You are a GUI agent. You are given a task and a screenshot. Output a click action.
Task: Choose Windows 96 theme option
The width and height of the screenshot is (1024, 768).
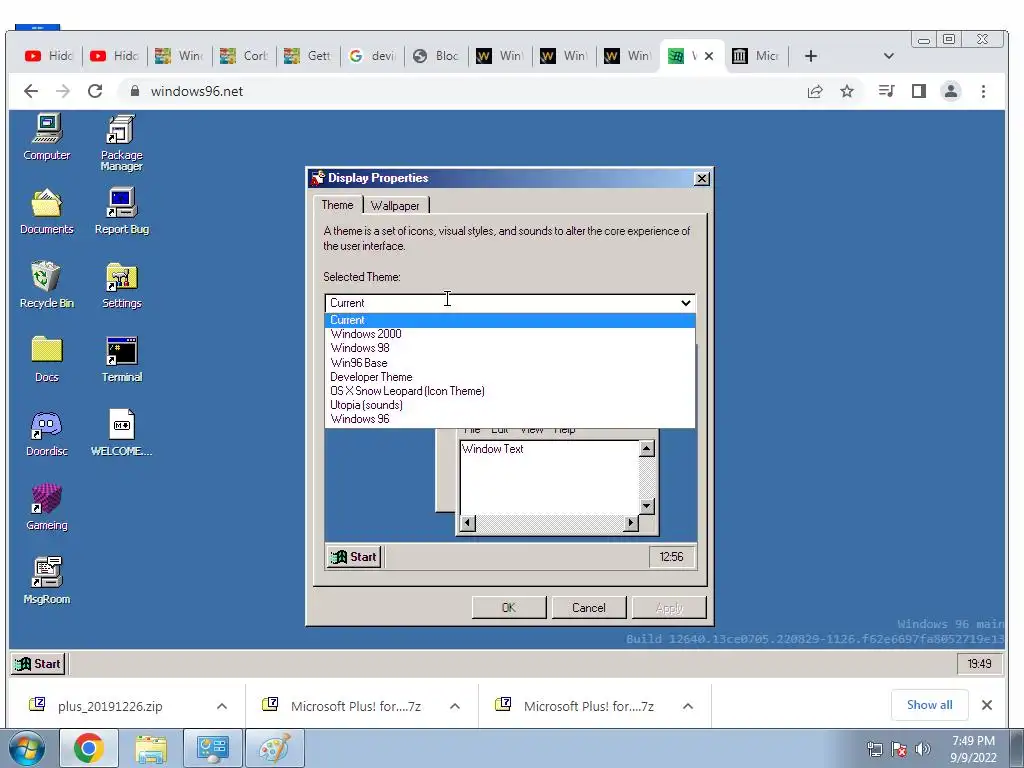point(510,419)
